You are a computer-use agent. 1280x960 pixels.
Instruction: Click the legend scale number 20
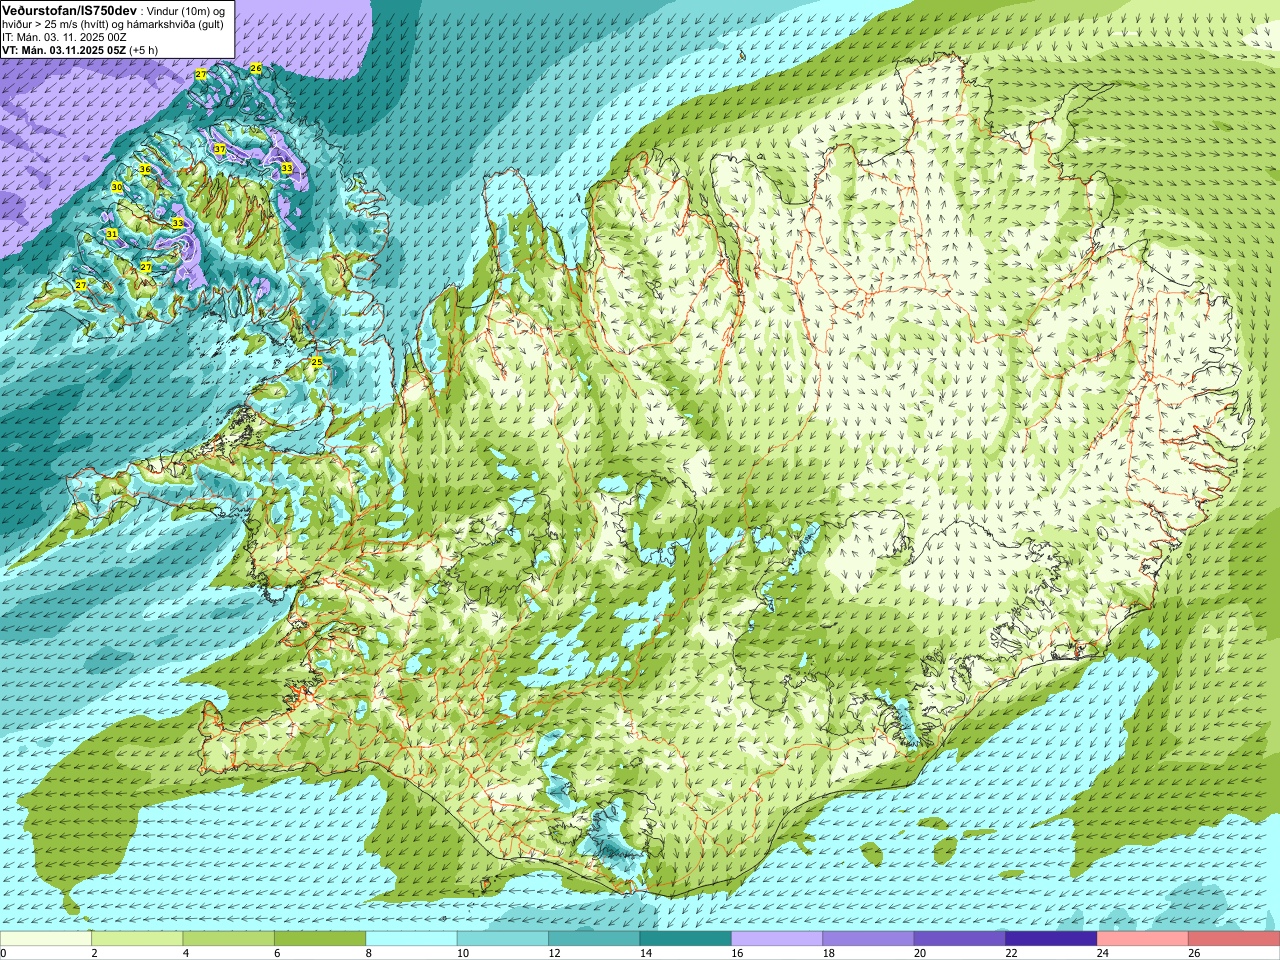tap(920, 953)
